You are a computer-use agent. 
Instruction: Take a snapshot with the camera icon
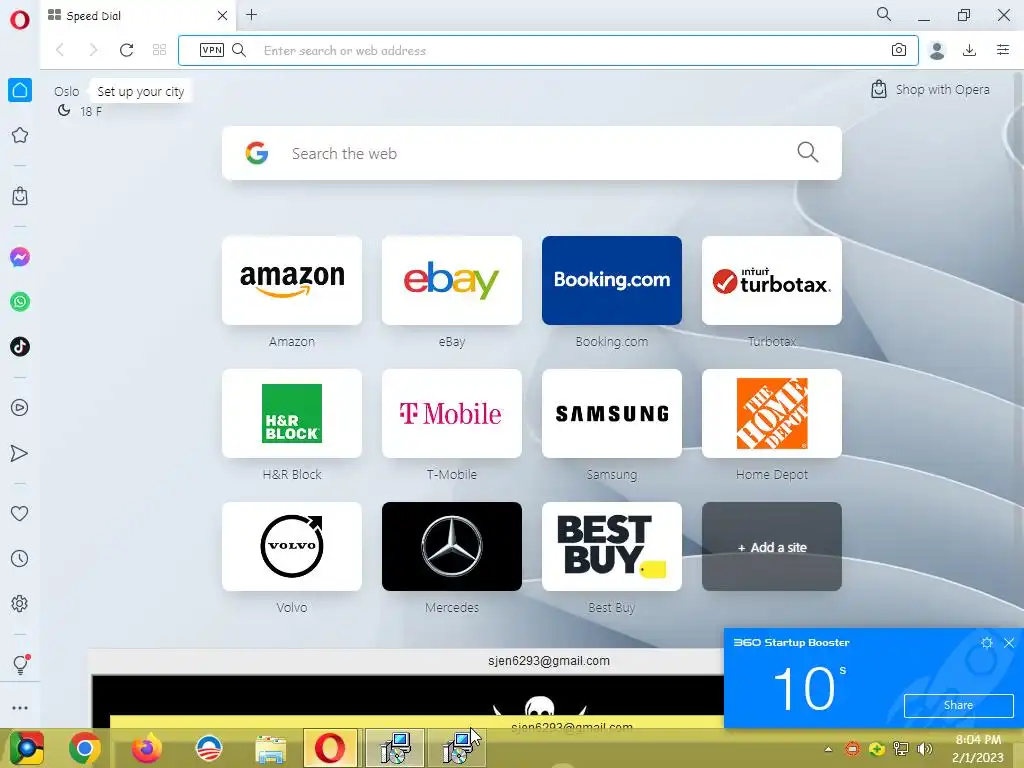[899, 50]
